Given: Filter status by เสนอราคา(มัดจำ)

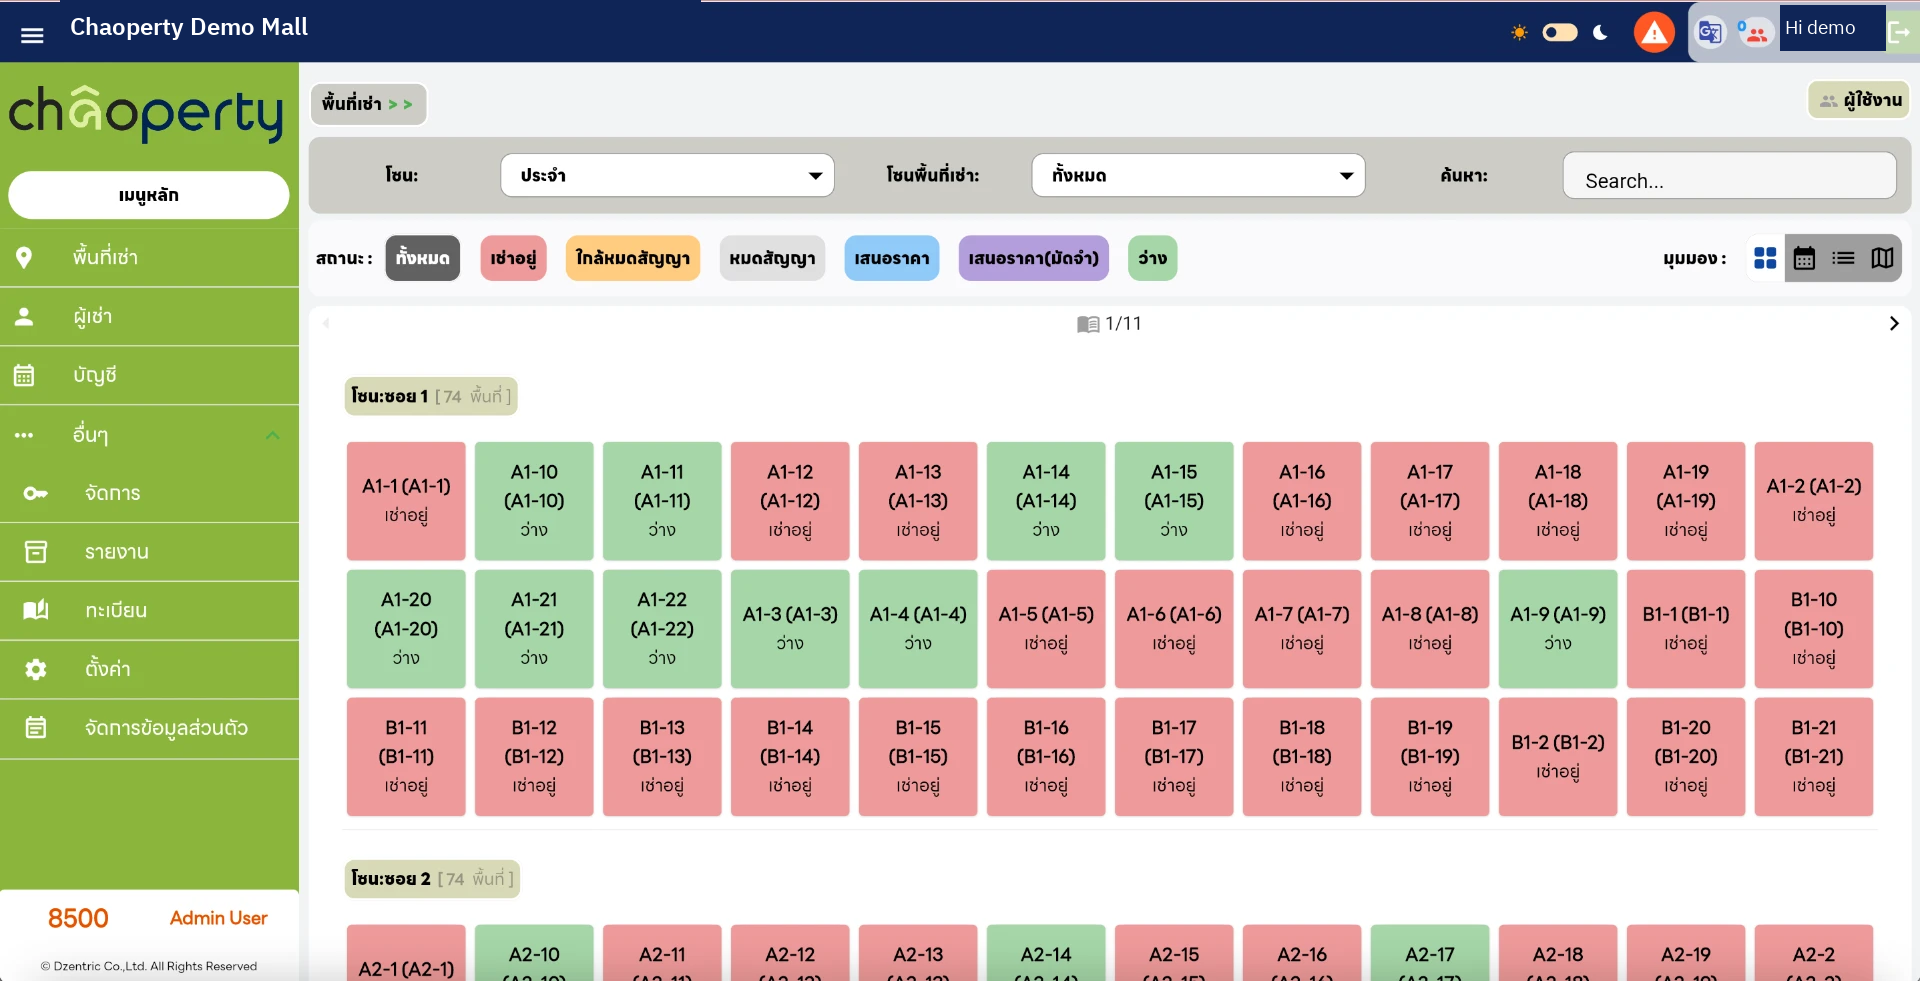Looking at the screenshot, I should coord(1033,258).
